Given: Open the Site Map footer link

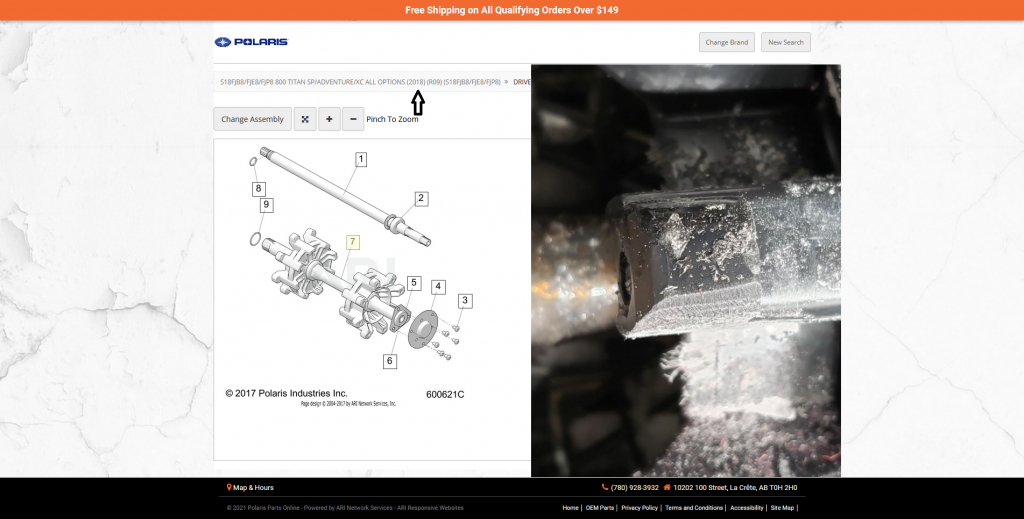Looking at the screenshot, I should point(782,508).
